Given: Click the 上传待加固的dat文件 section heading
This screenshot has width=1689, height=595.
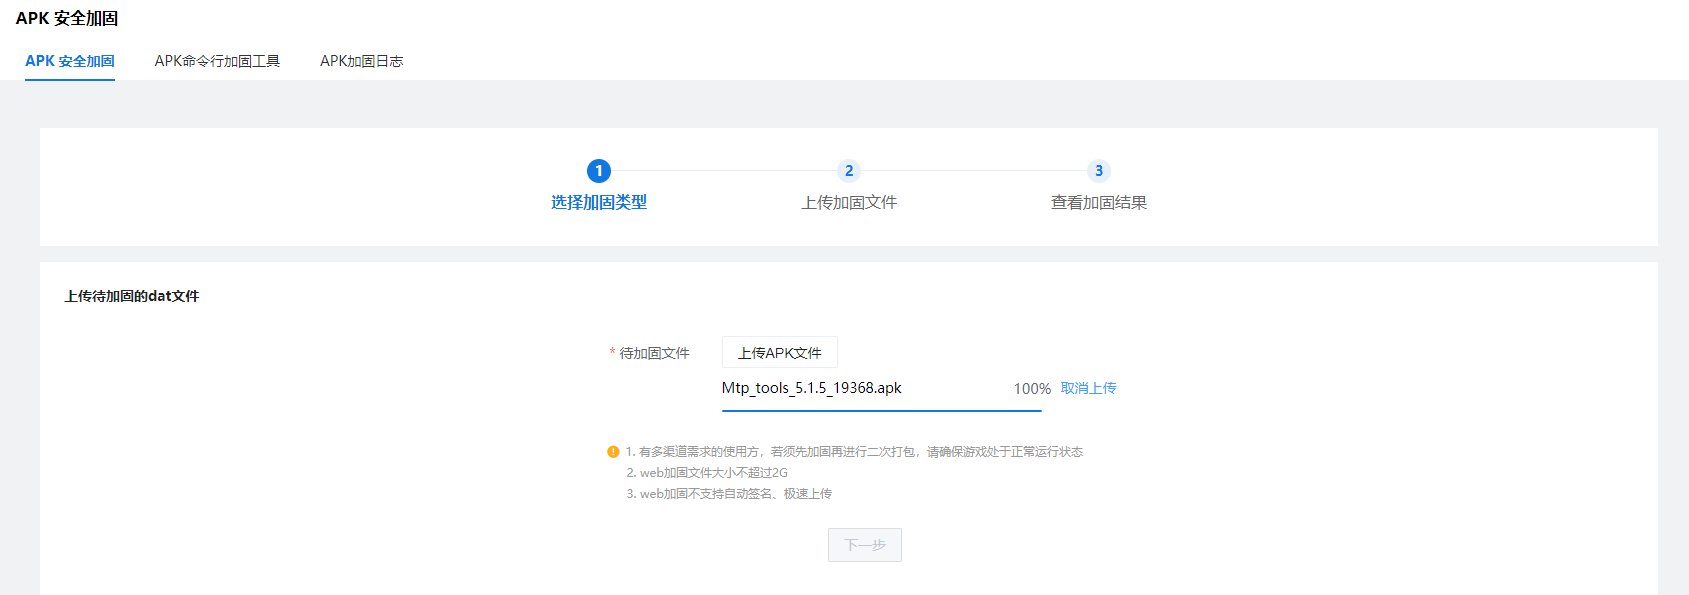Looking at the screenshot, I should pos(132,296).
